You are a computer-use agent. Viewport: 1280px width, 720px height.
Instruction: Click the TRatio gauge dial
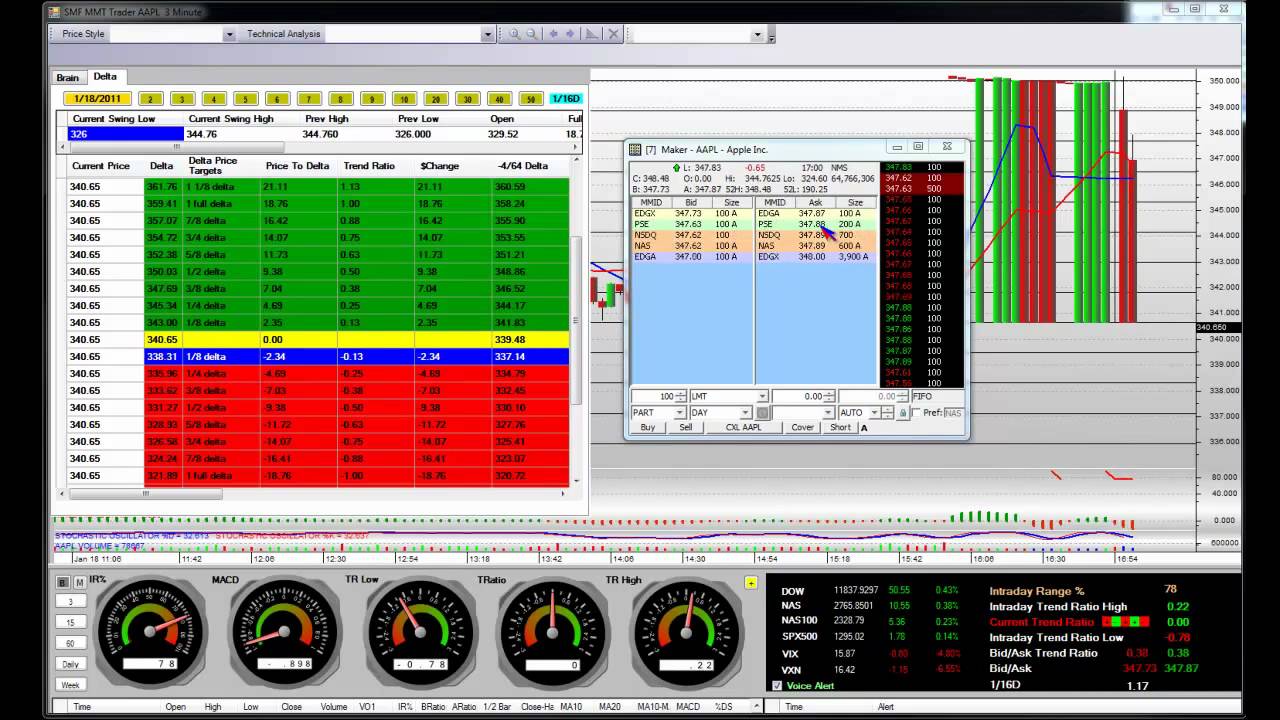point(553,630)
